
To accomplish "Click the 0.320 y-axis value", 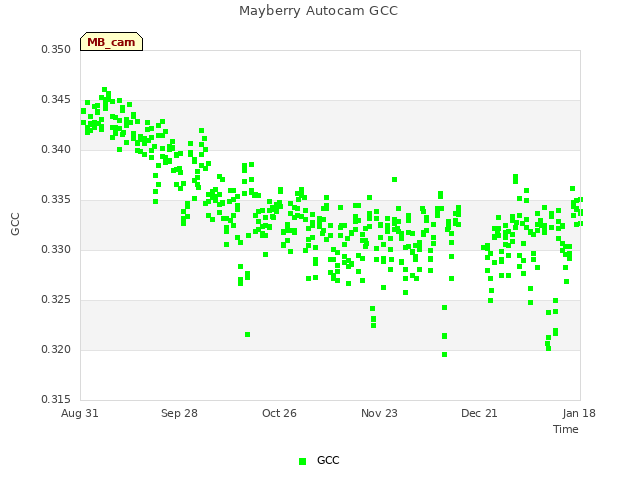I will click(x=56, y=349).
